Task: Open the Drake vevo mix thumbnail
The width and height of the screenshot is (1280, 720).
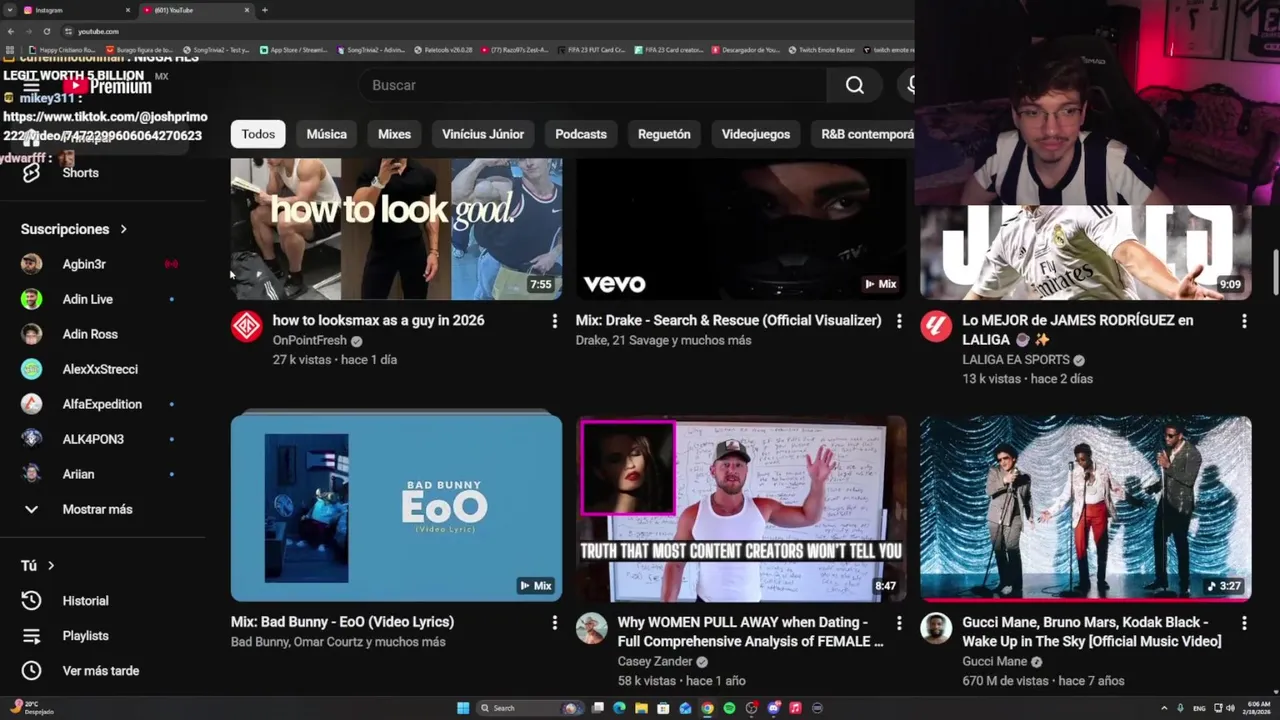Action: [741, 228]
